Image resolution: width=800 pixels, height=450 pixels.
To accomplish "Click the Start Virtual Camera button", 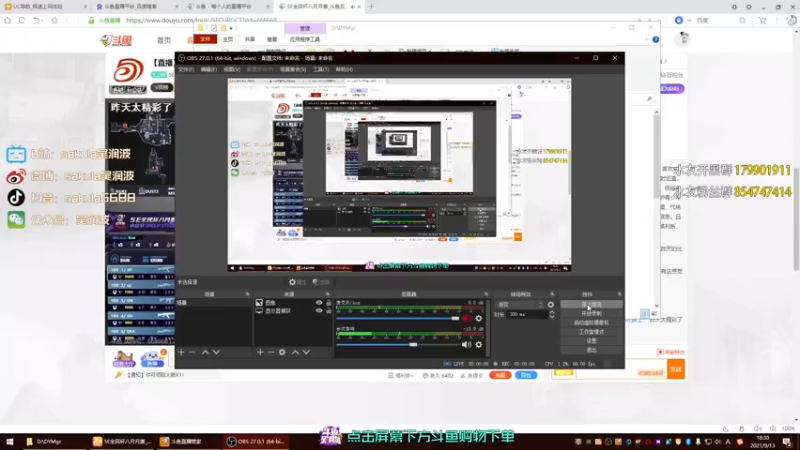I will (x=591, y=323).
